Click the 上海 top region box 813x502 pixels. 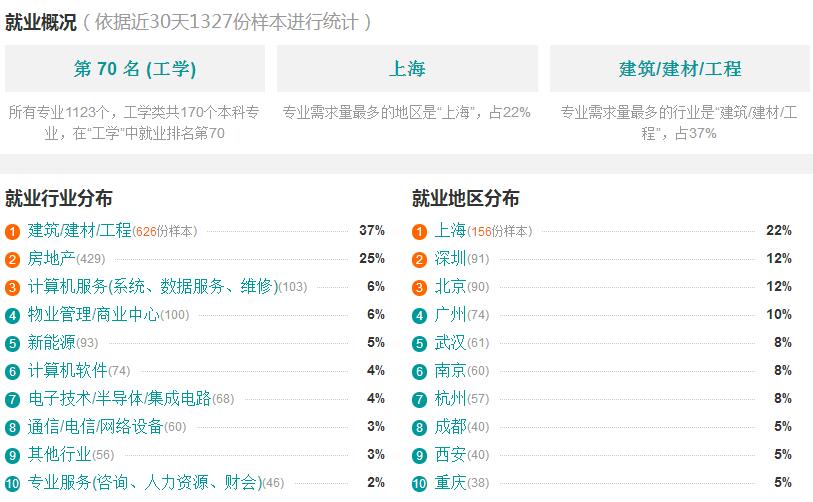pyautogui.click(x=407, y=68)
